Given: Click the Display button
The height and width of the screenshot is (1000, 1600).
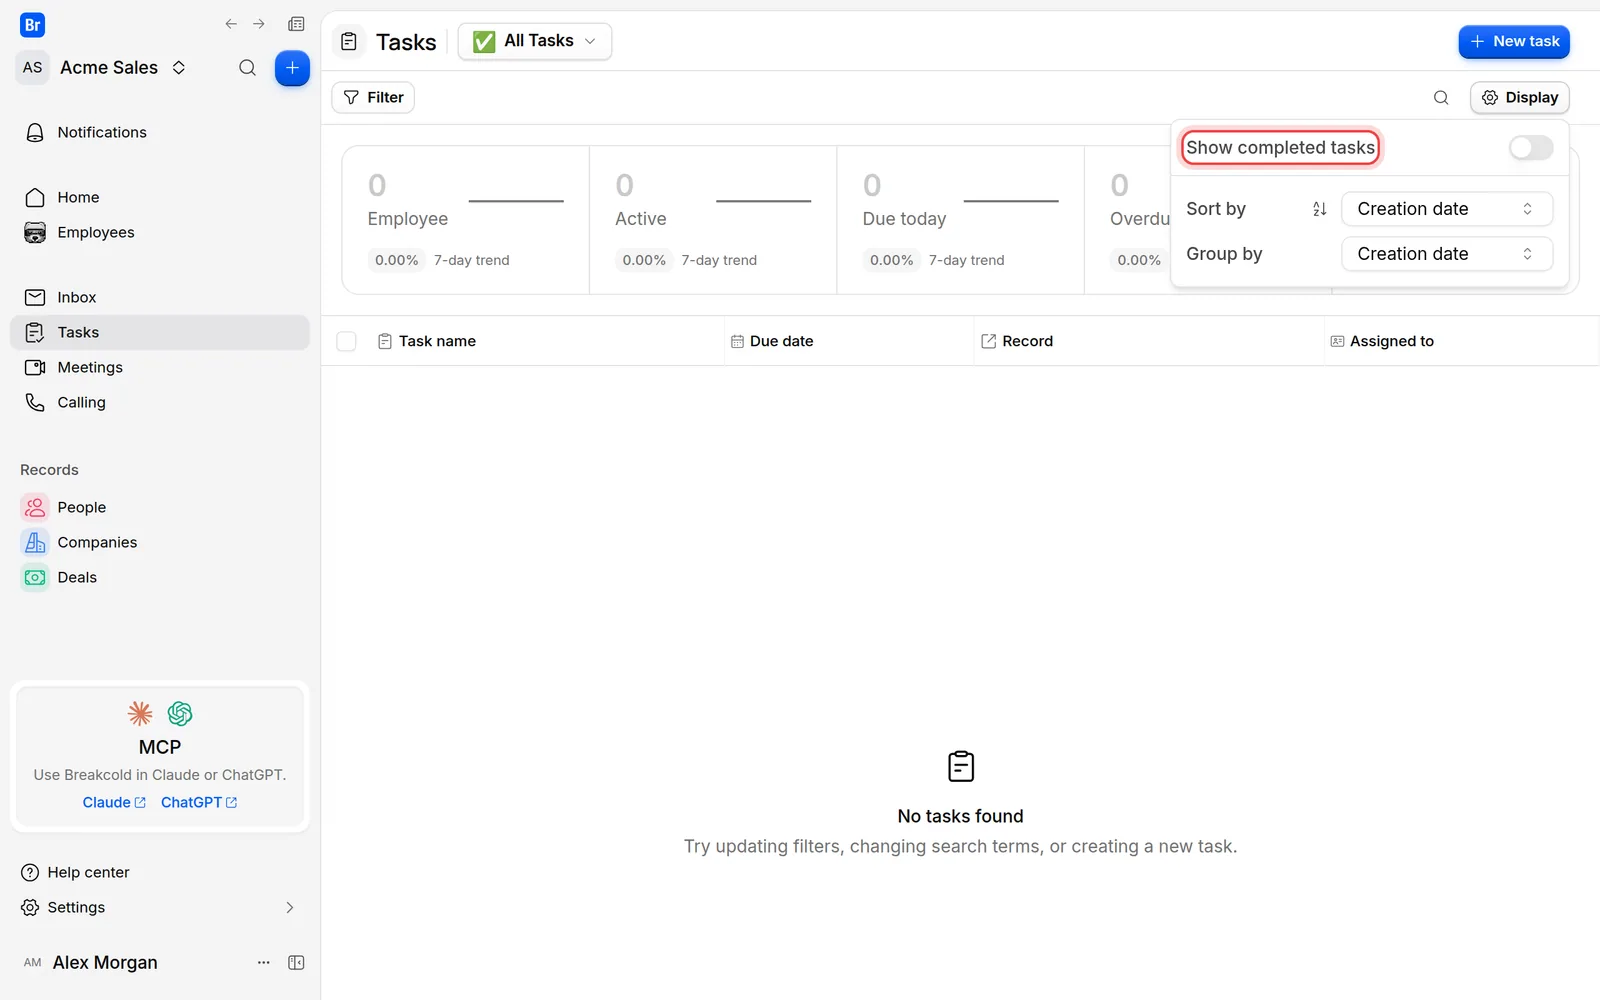Looking at the screenshot, I should [x=1520, y=97].
